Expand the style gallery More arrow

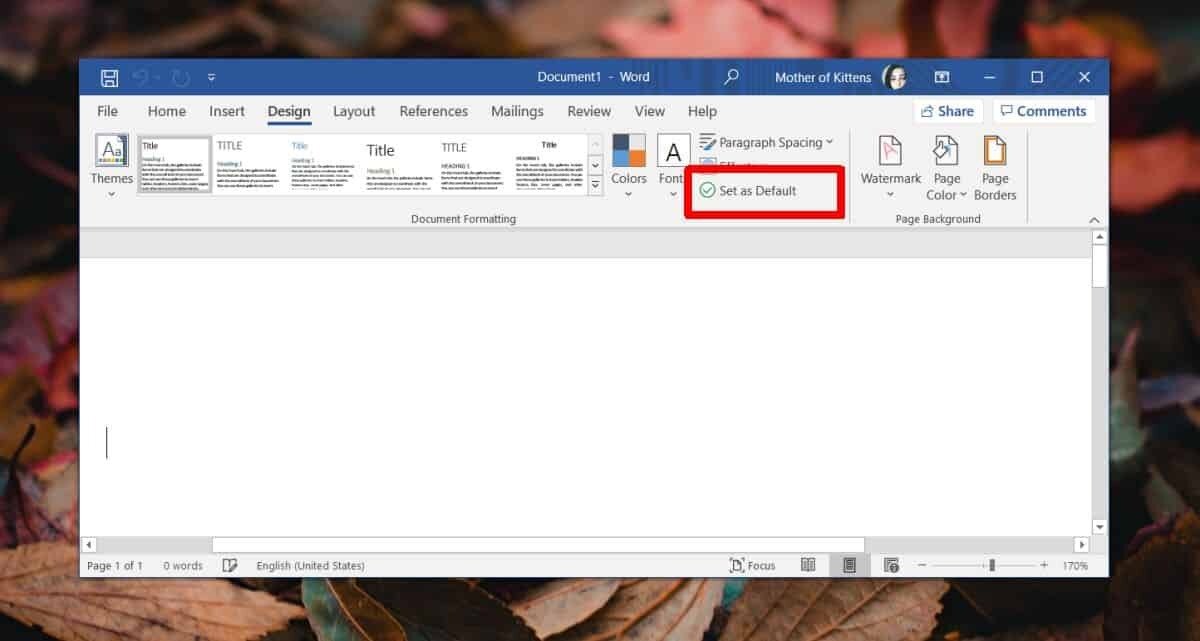tap(595, 185)
